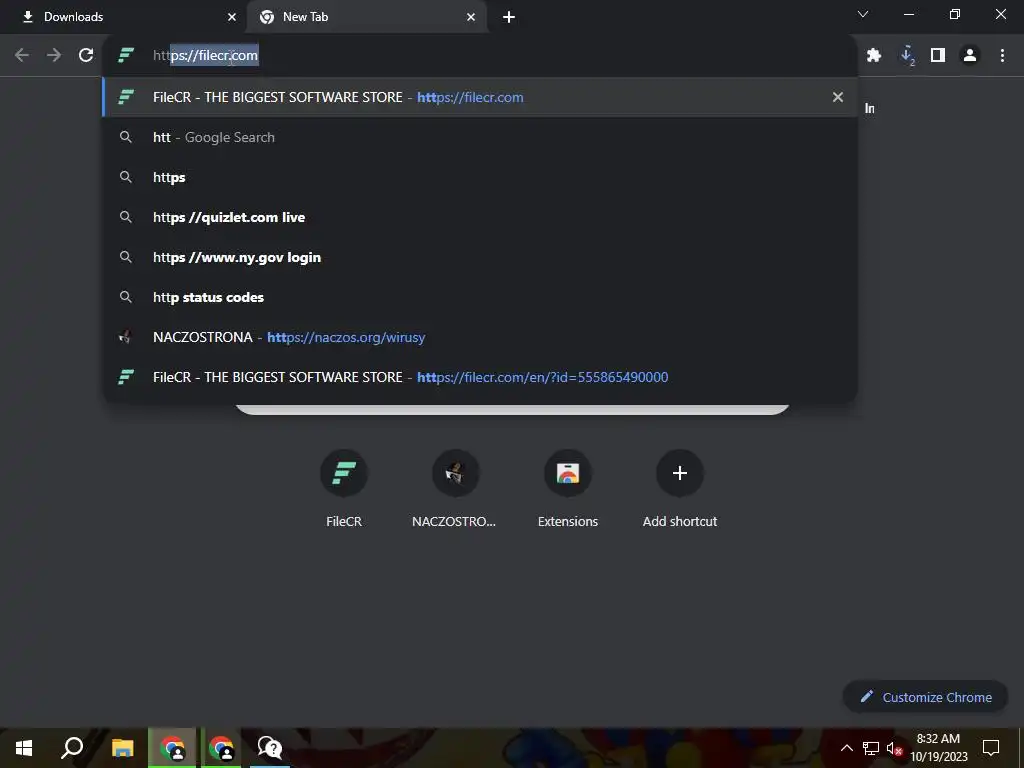This screenshot has width=1024, height=768.
Task: Click the Add shortcut button
Action: point(679,488)
